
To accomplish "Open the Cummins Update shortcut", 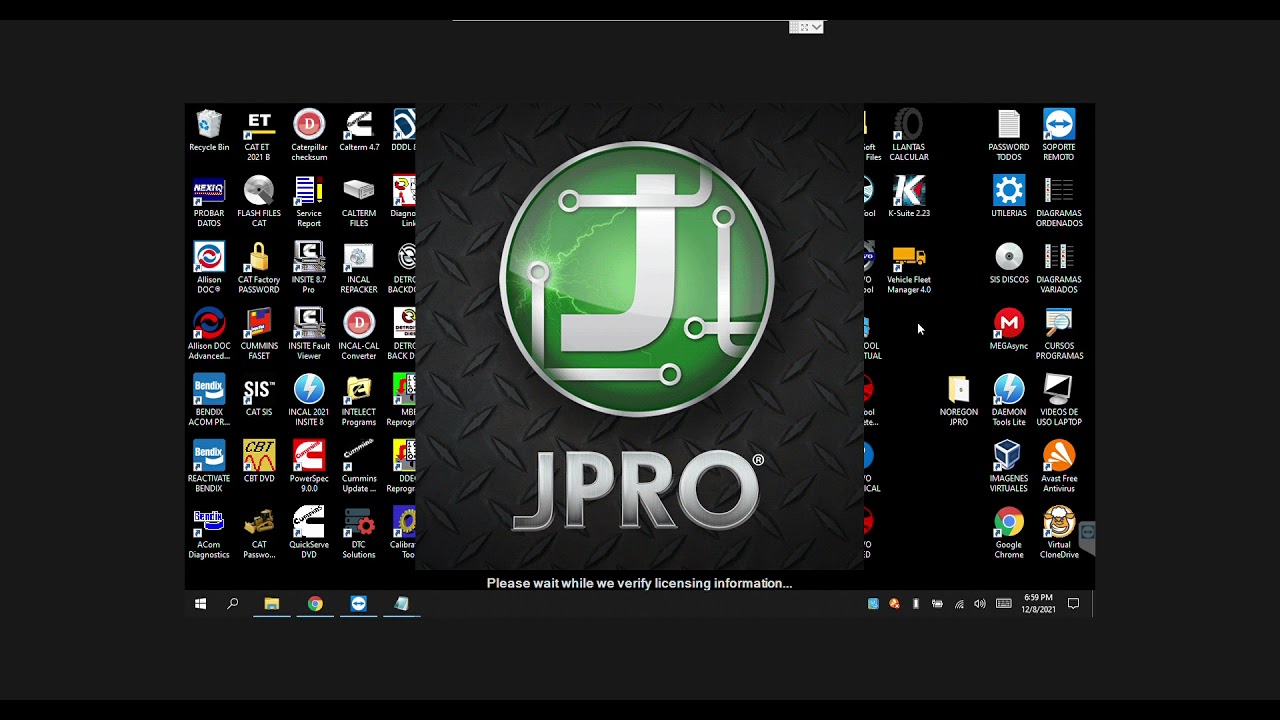I will pyautogui.click(x=359, y=466).
